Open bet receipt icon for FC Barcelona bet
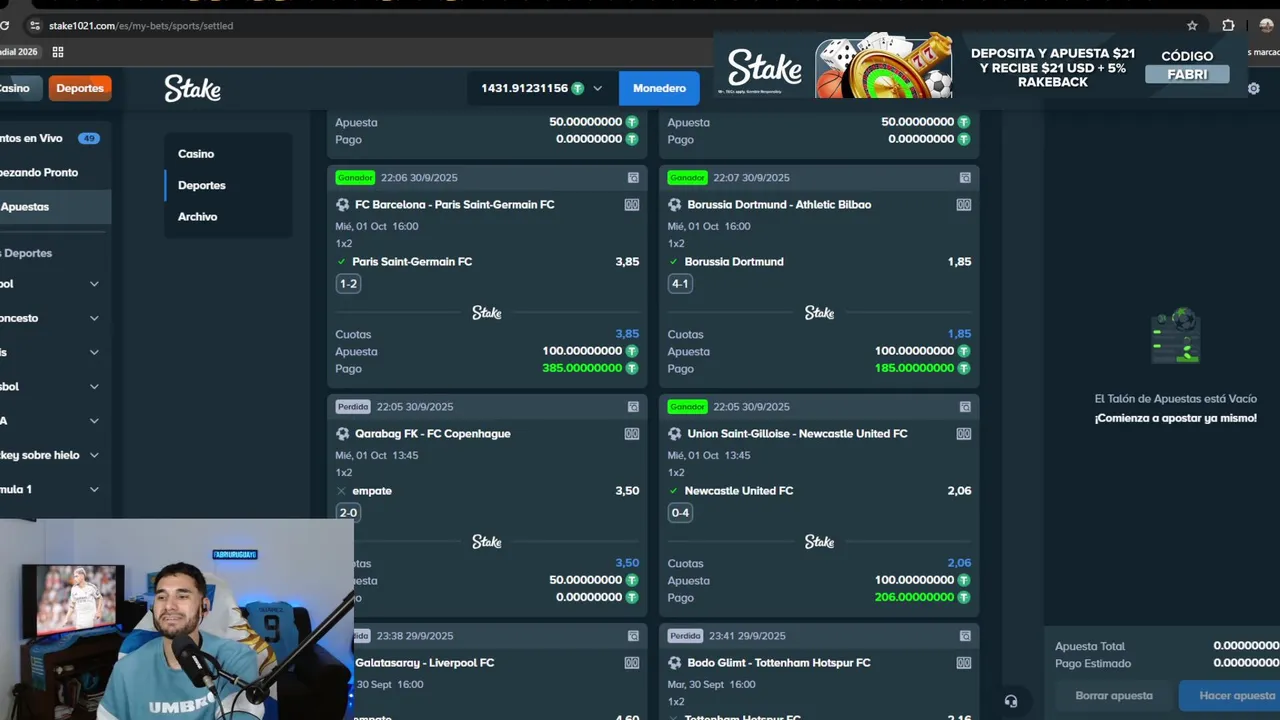The width and height of the screenshot is (1280, 720). coord(633,177)
